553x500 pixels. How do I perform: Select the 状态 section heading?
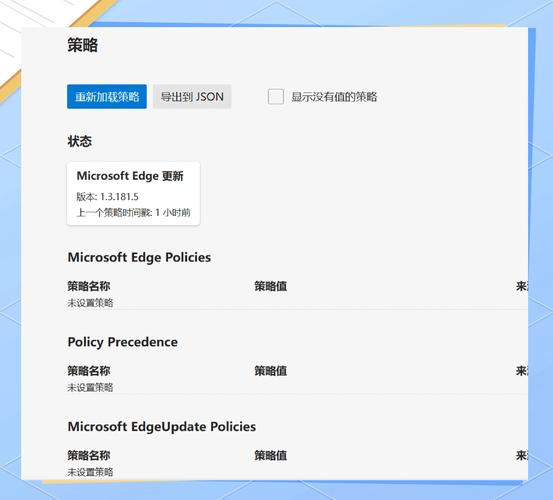click(80, 141)
